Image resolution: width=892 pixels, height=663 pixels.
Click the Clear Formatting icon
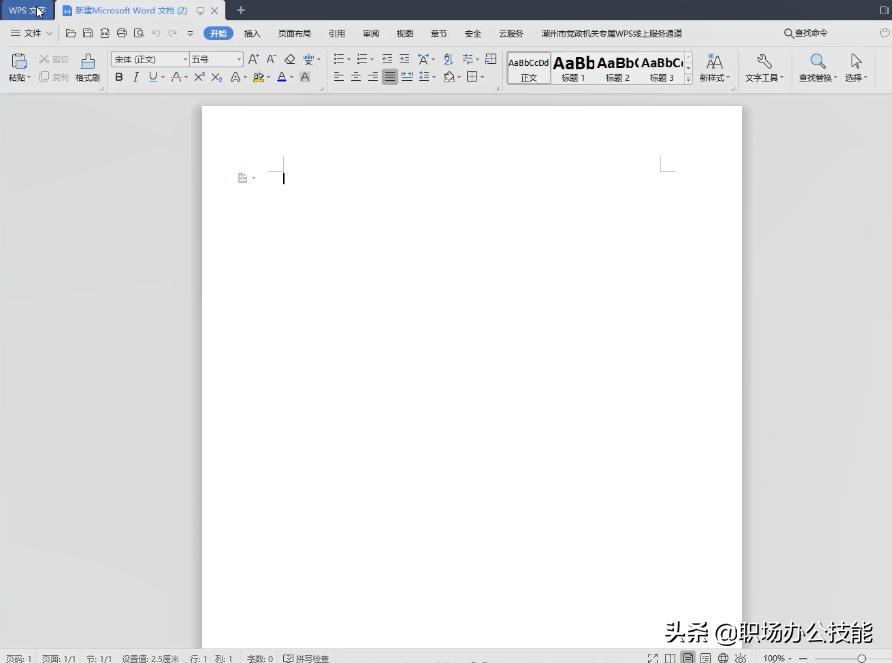(290, 58)
